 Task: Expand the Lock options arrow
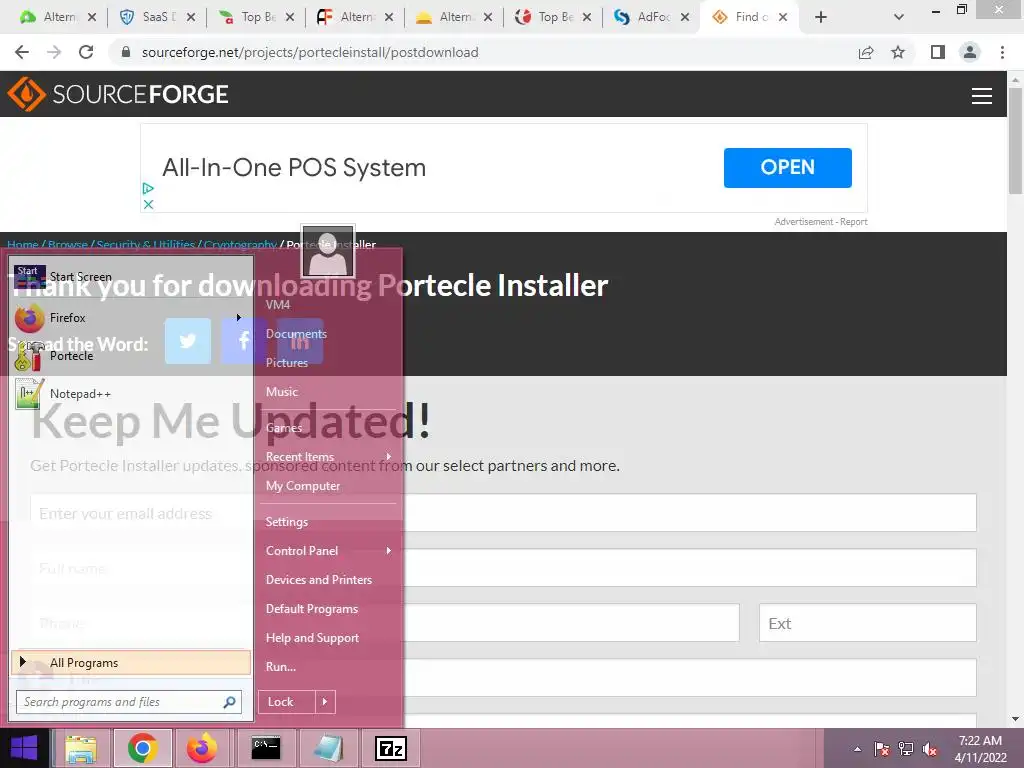tap(325, 702)
